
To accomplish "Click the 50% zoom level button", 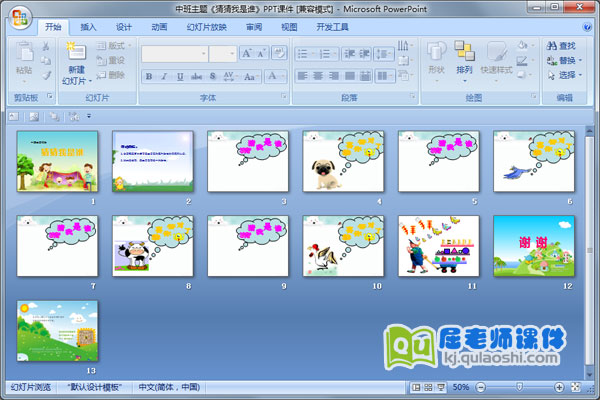I will (461, 387).
